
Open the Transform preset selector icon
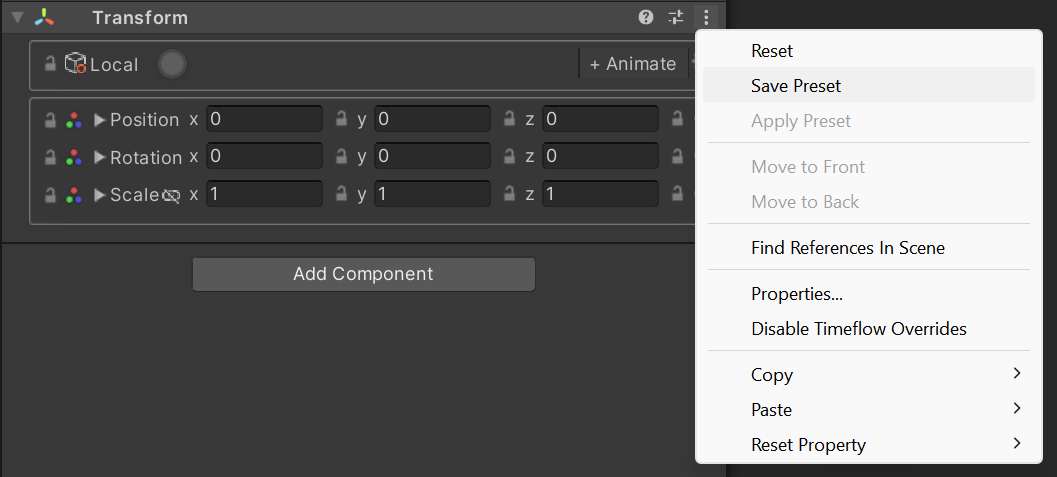click(676, 17)
